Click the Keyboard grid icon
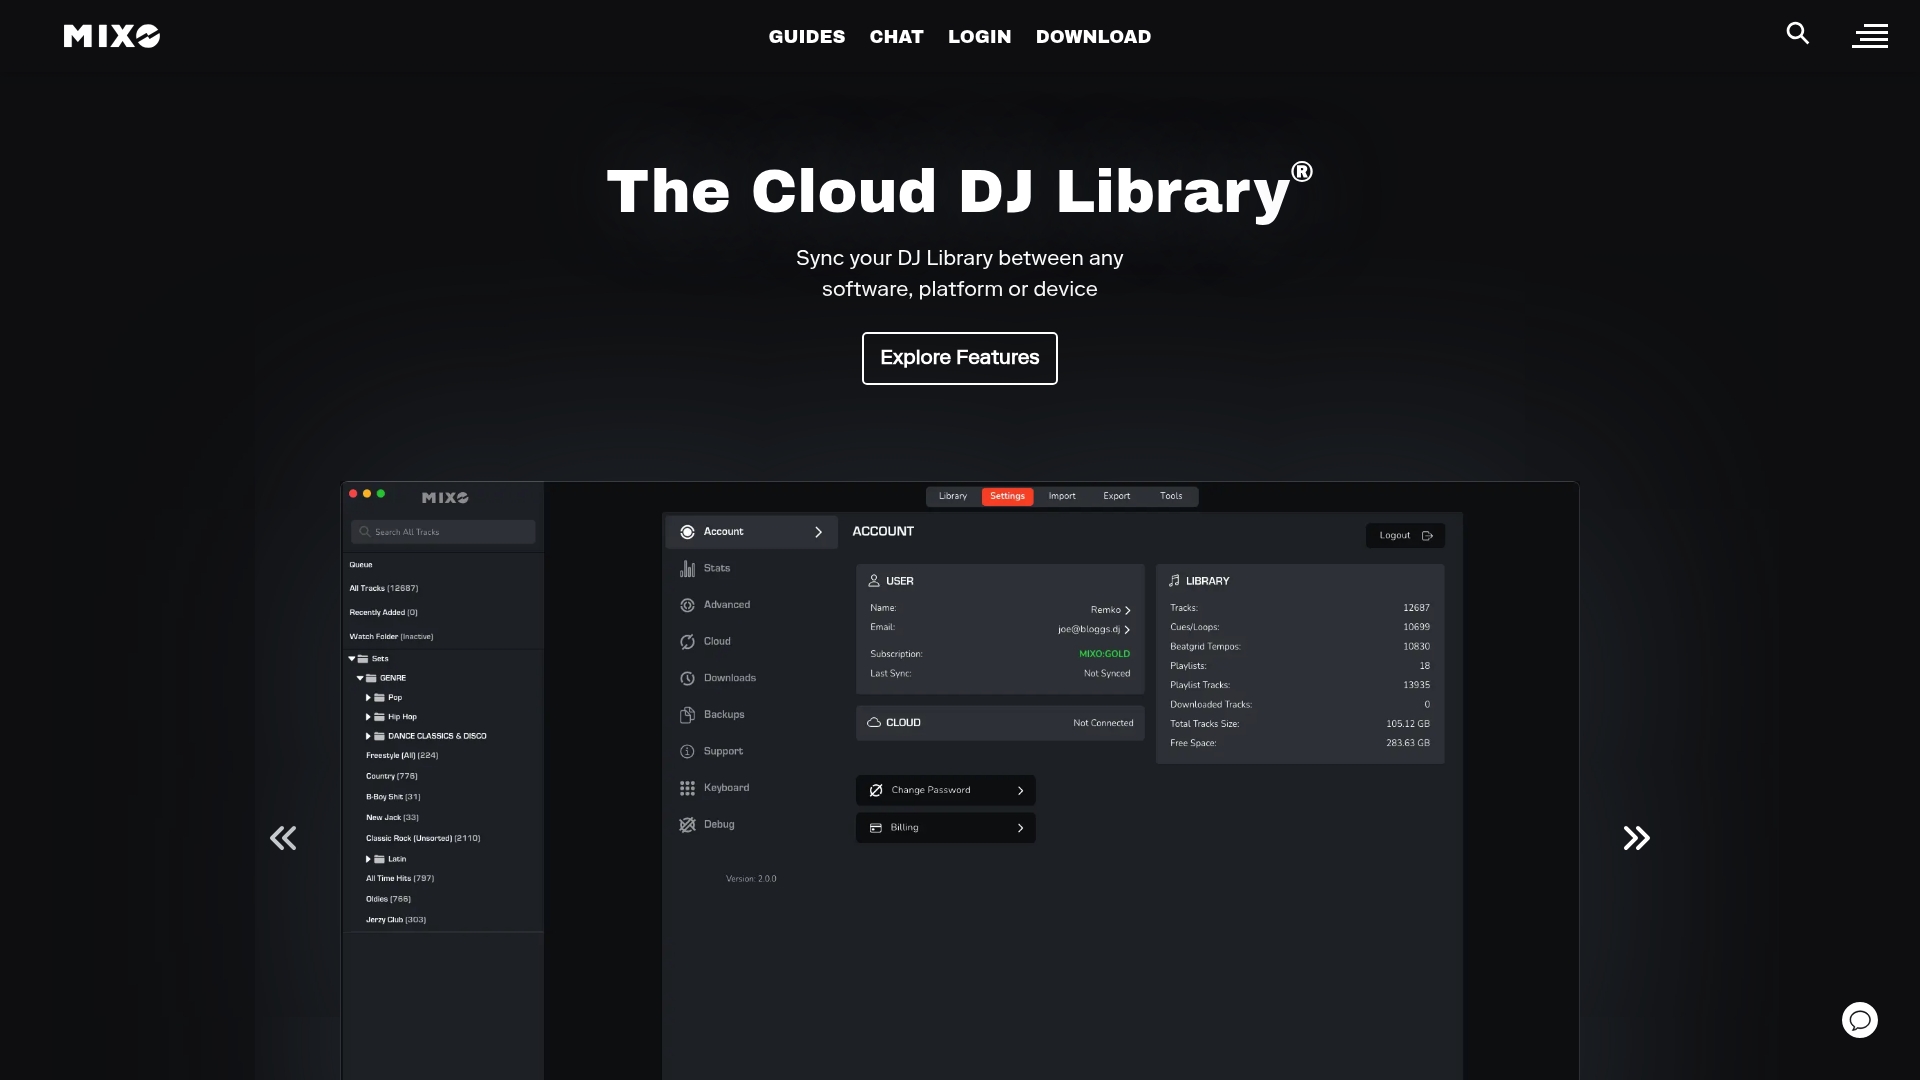 click(688, 788)
